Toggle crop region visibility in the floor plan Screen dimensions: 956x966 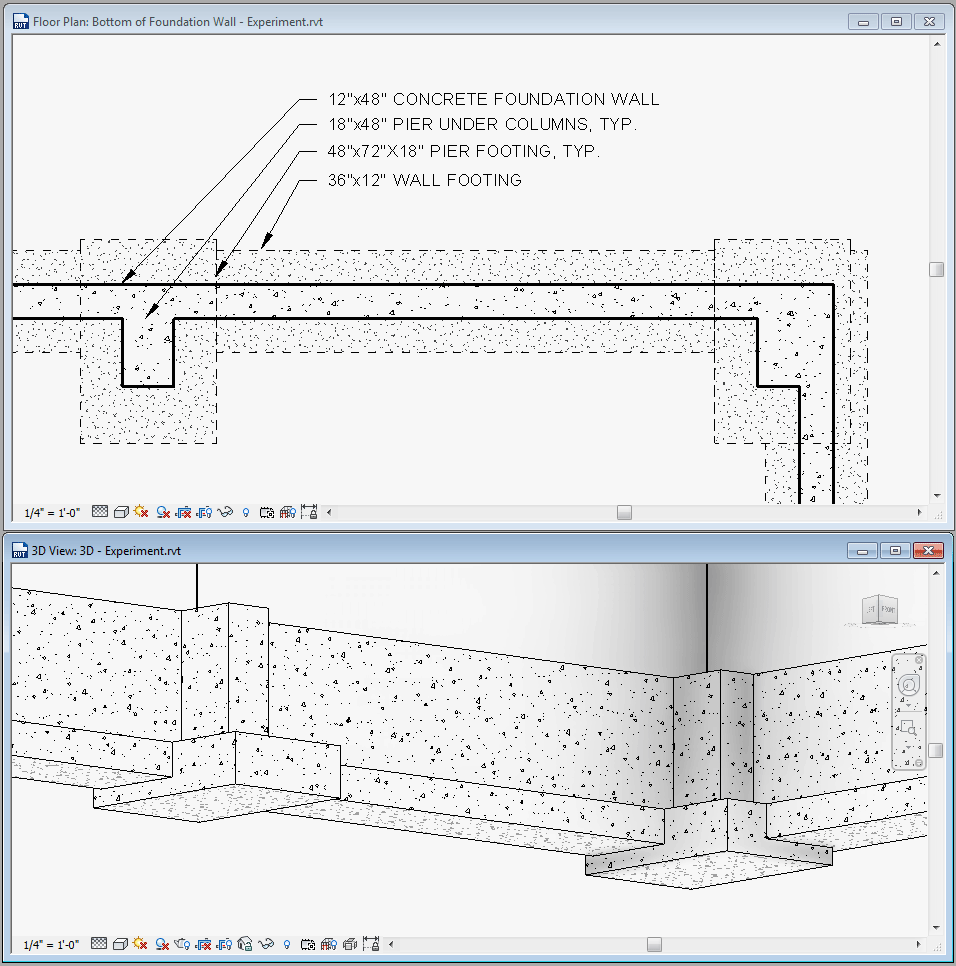click(x=204, y=511)
